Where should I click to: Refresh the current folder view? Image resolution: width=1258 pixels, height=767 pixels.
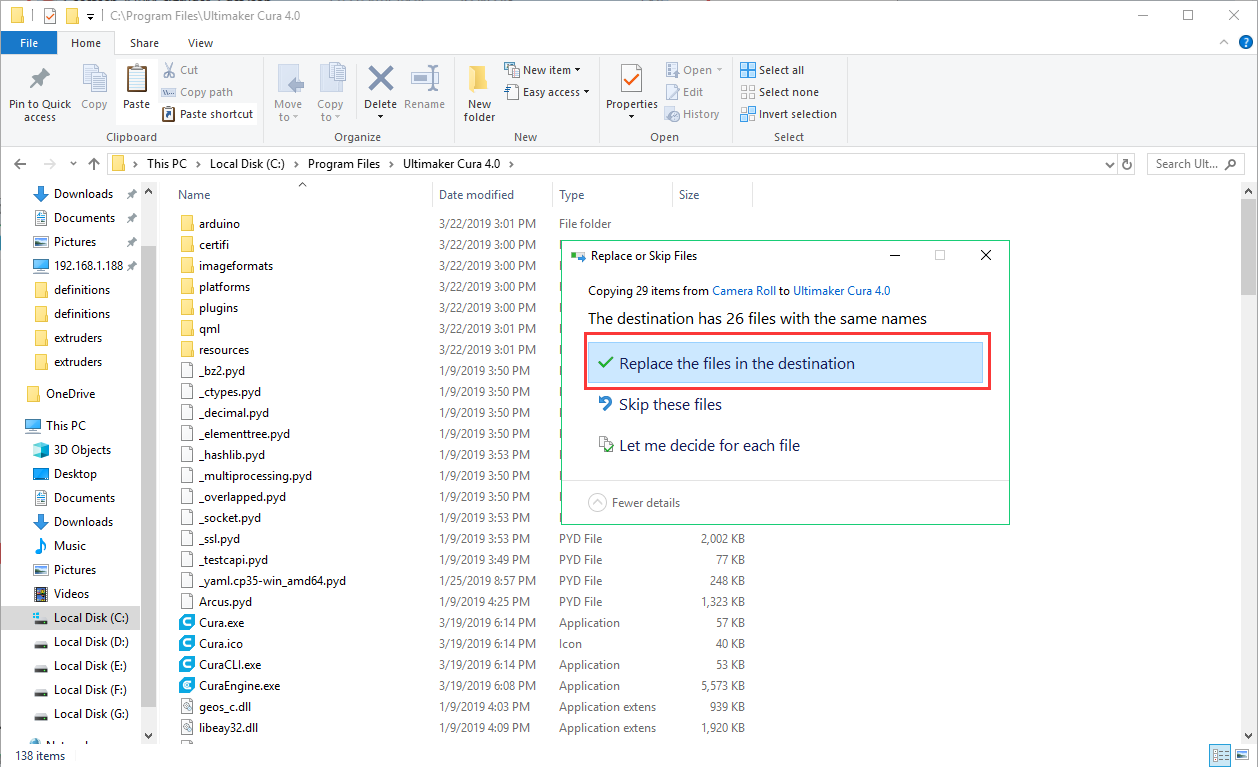click(1127, 164)
